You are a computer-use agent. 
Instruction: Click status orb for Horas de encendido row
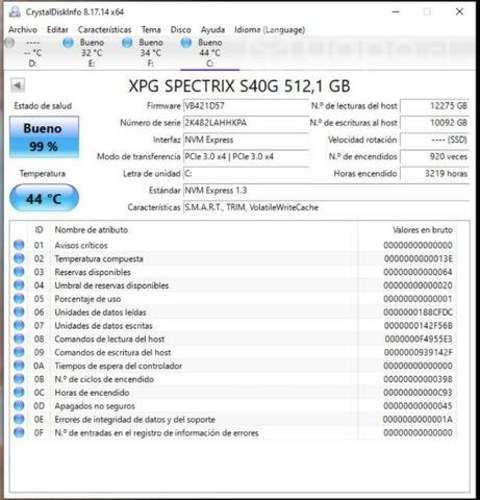pyautogui.click(x=19, y=392)
